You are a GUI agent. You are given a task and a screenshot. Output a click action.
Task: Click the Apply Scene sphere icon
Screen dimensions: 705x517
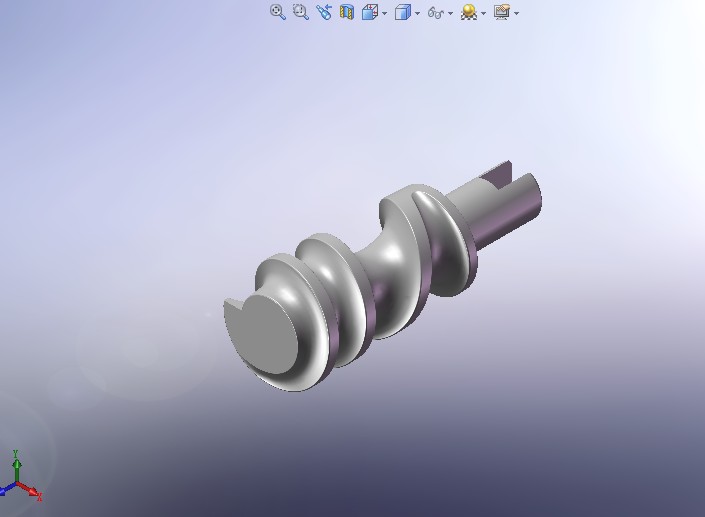click(x=469, y=12)
